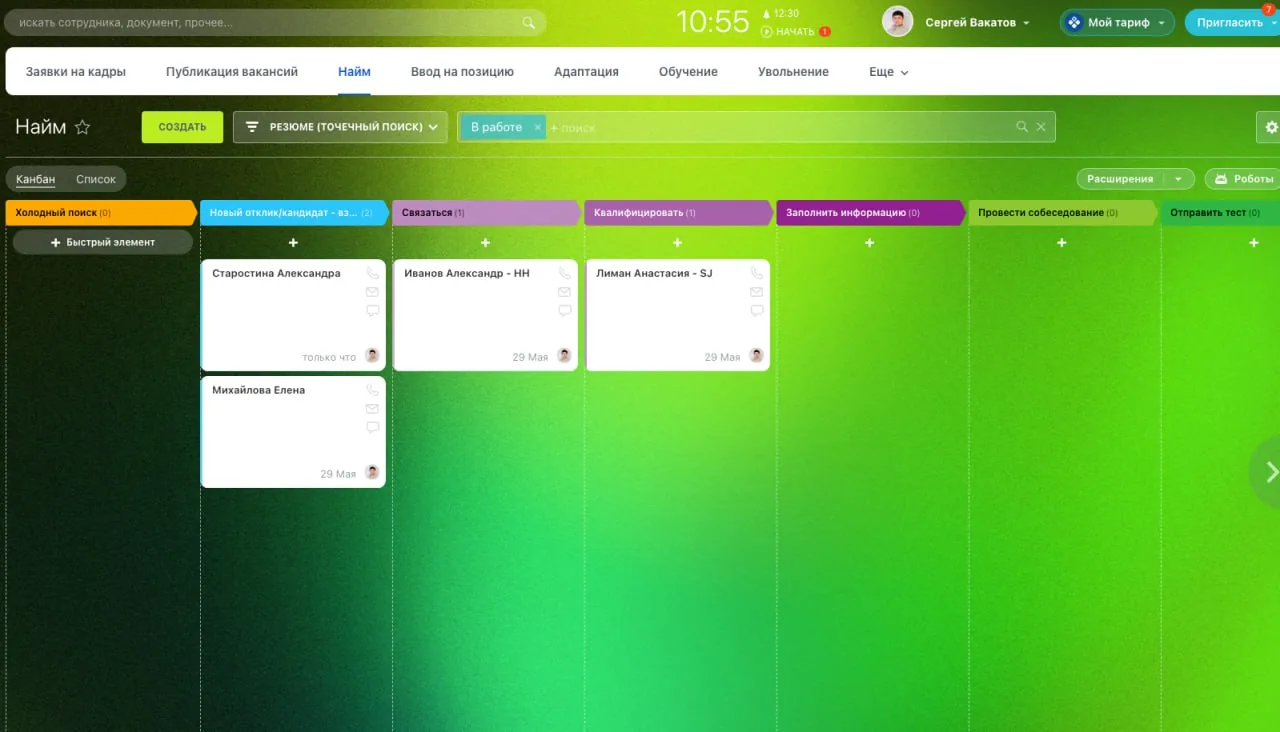This screenshot has height=732, width=1280.
Task: Click the СОЗДАТЬ button
Action: click(x=182, y=127)
